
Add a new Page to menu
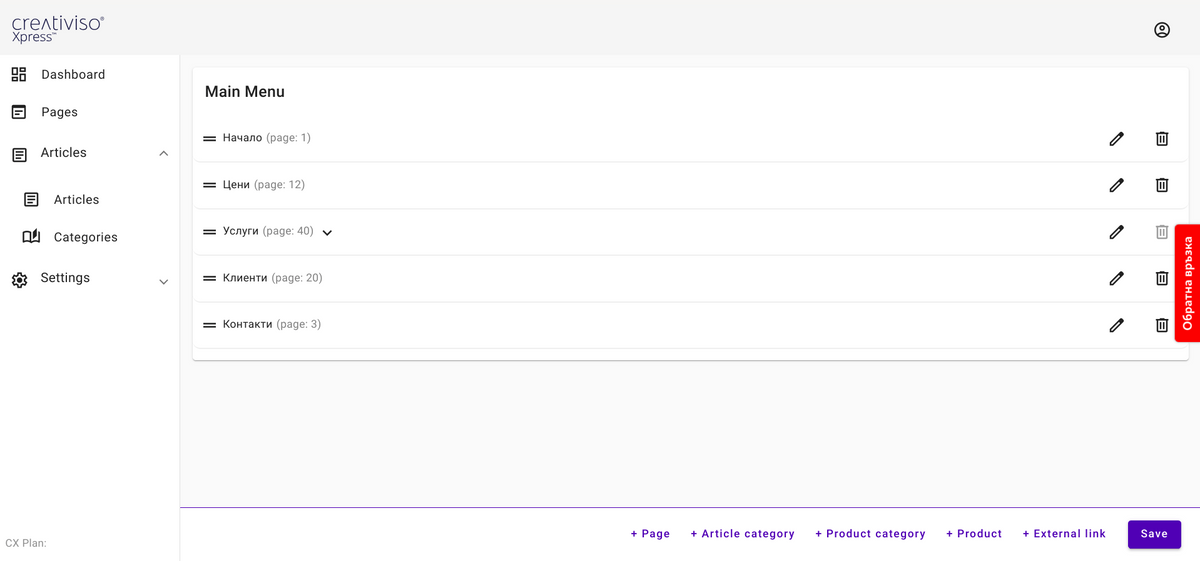click(650, 534)
